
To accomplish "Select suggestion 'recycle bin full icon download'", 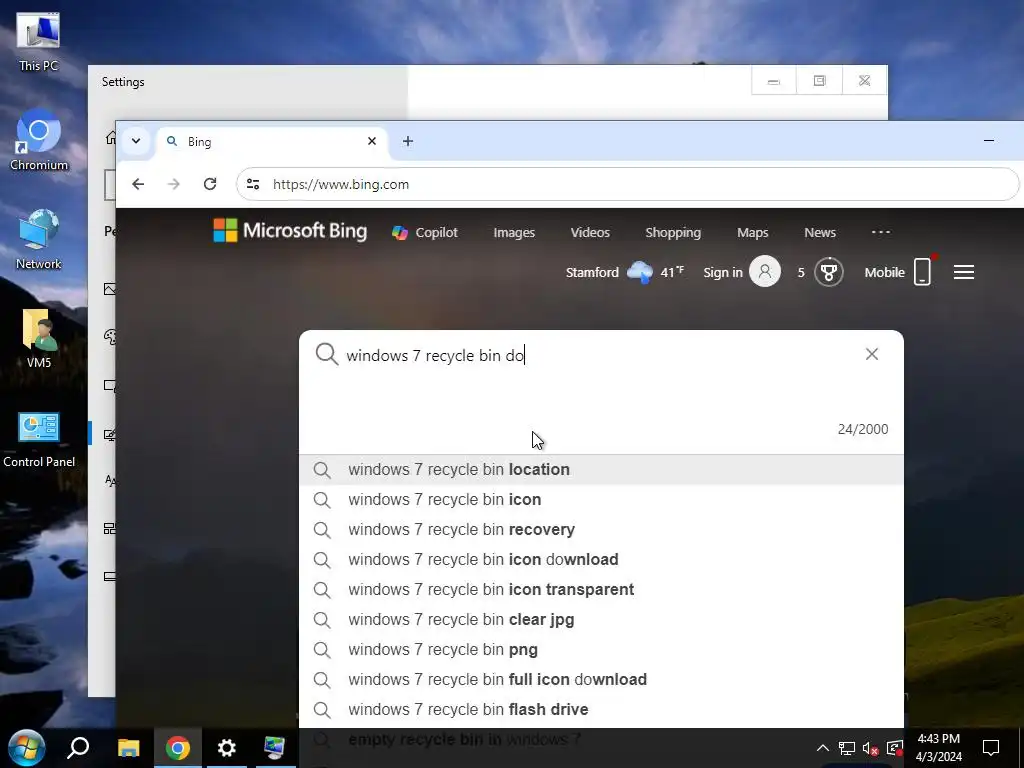I will point(601,680).
